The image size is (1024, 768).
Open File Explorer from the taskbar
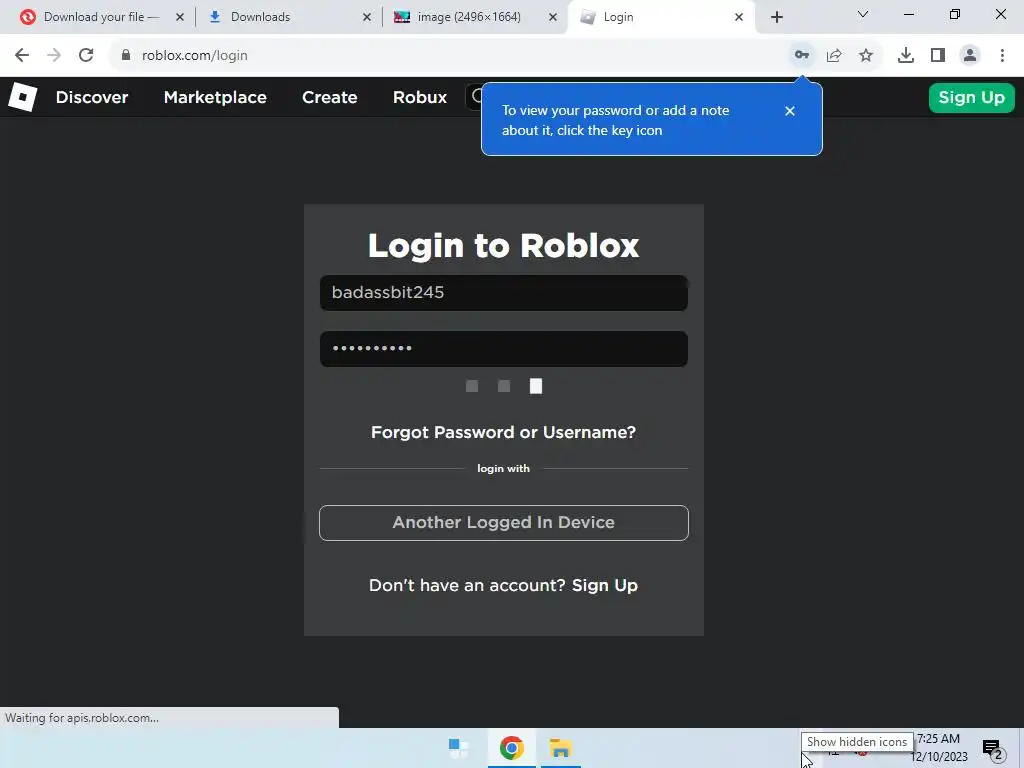(560, 748)
